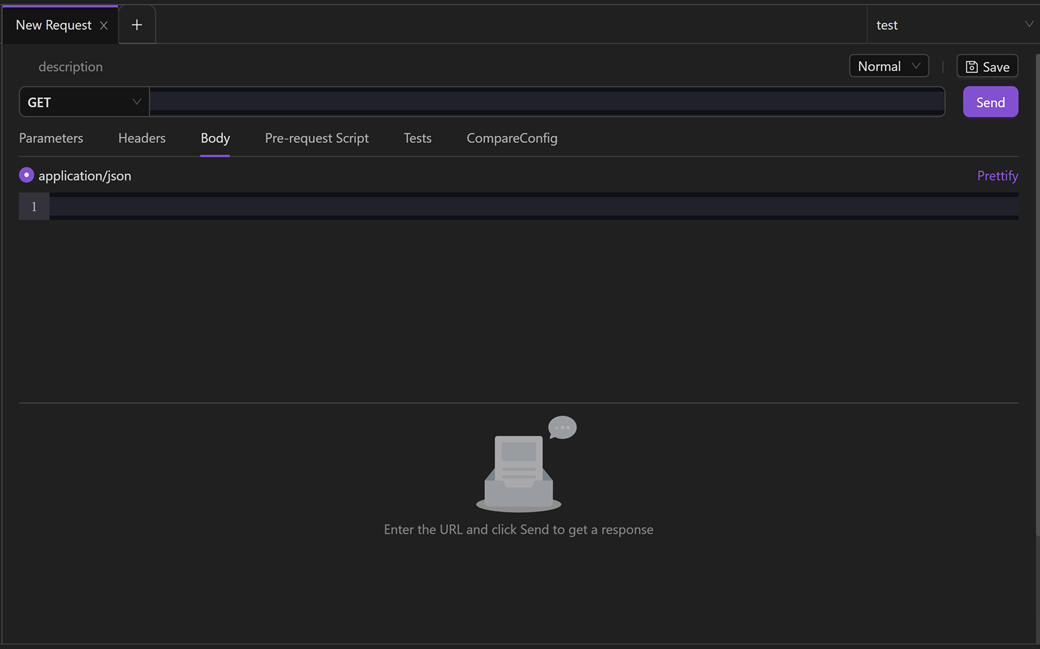Viewport: 1040px width, 649px height.
Task: Open the CompareConfig tab
Action: [x=512, y=138]
